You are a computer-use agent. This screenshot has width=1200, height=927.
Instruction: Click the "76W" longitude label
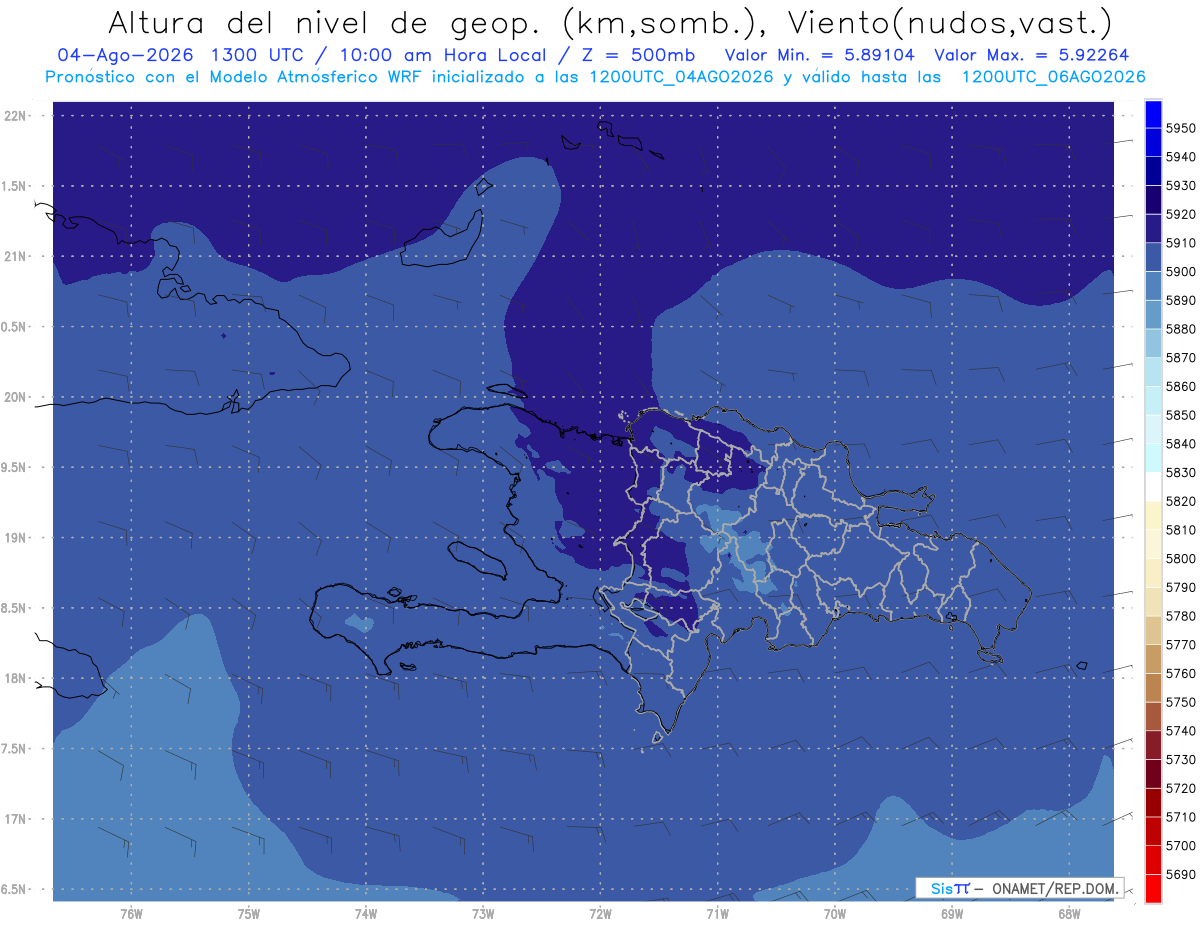(x=131, y=914)
